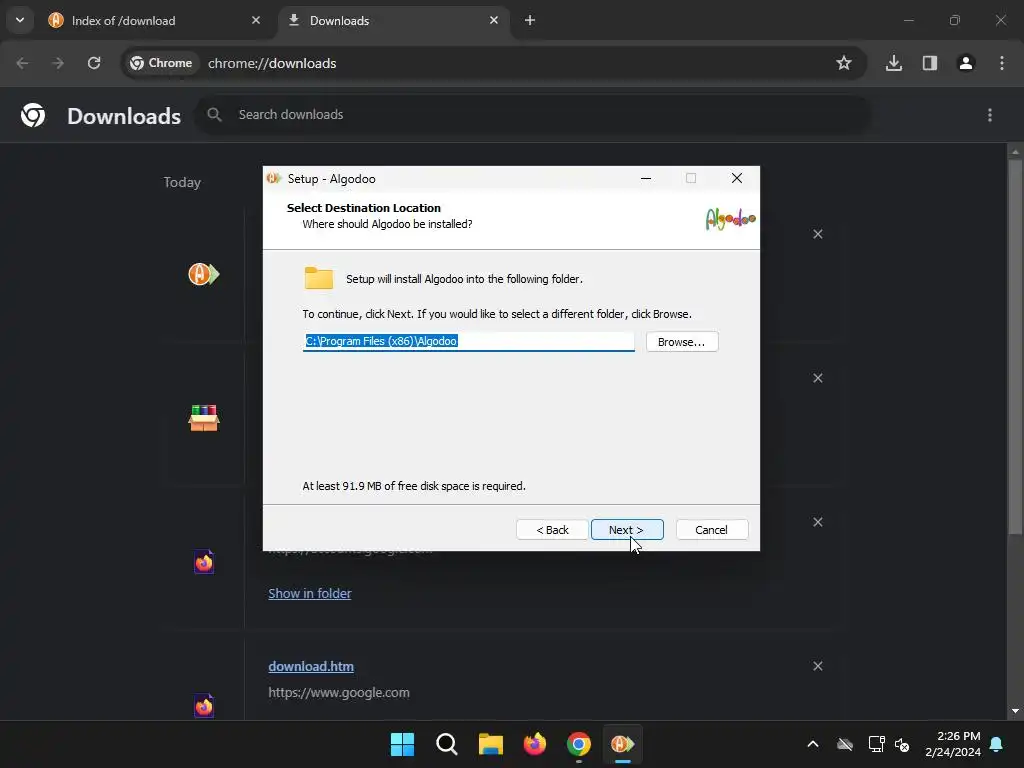This screenshot has height=768, width=1024.
Task: Remove the WinRAR download from list
Action: tap(818, 378)
